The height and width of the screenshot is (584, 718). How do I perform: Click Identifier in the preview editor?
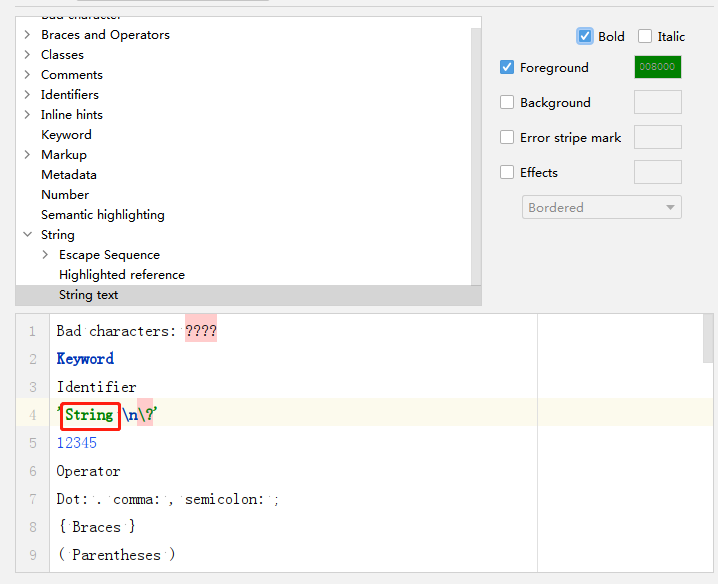pos(96,387)
